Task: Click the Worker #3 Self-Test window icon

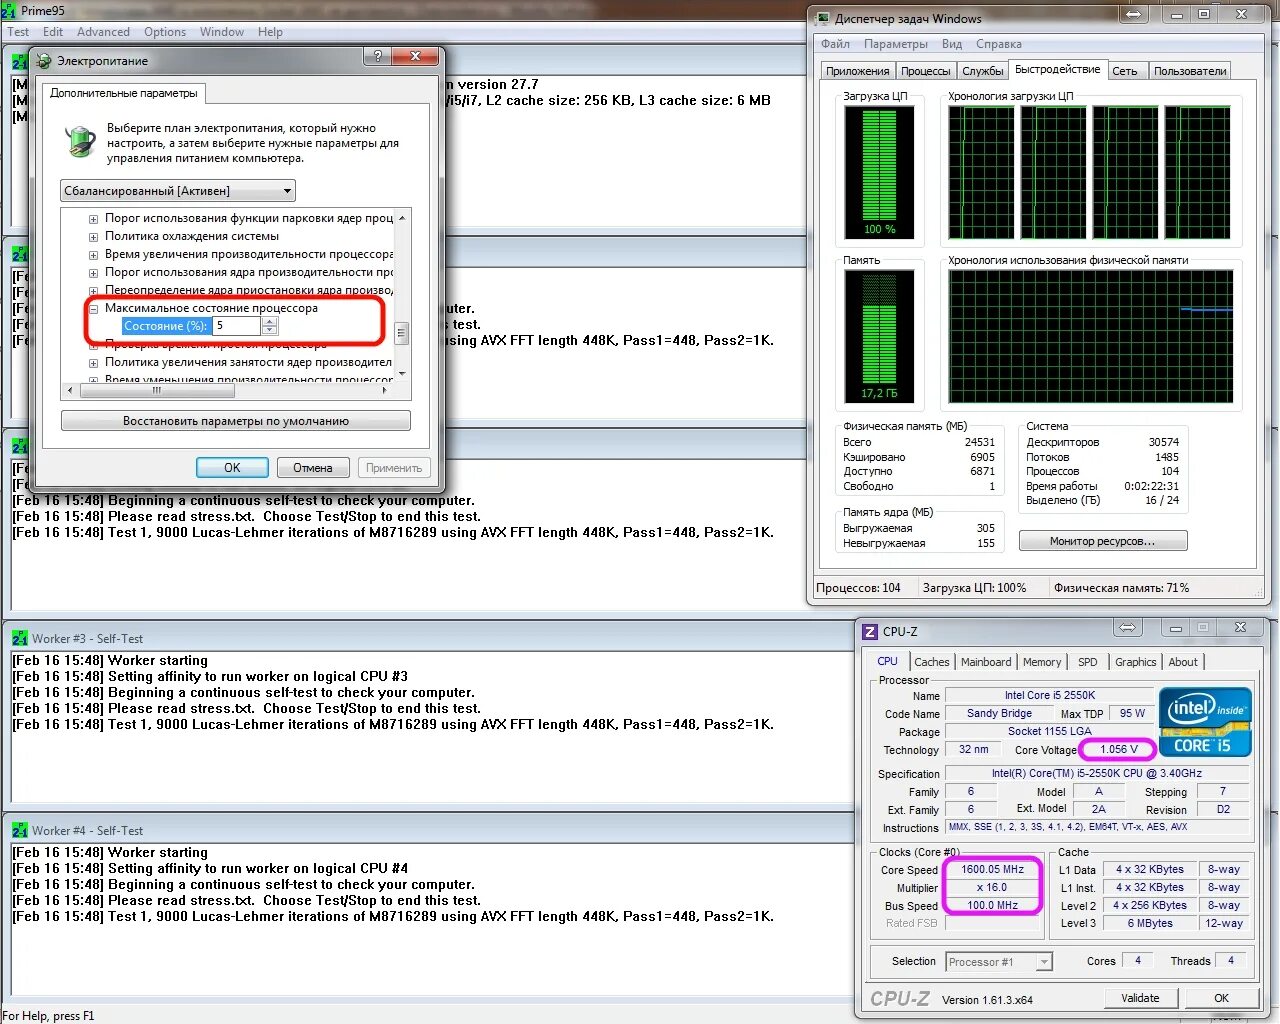Action: point(20,638)
